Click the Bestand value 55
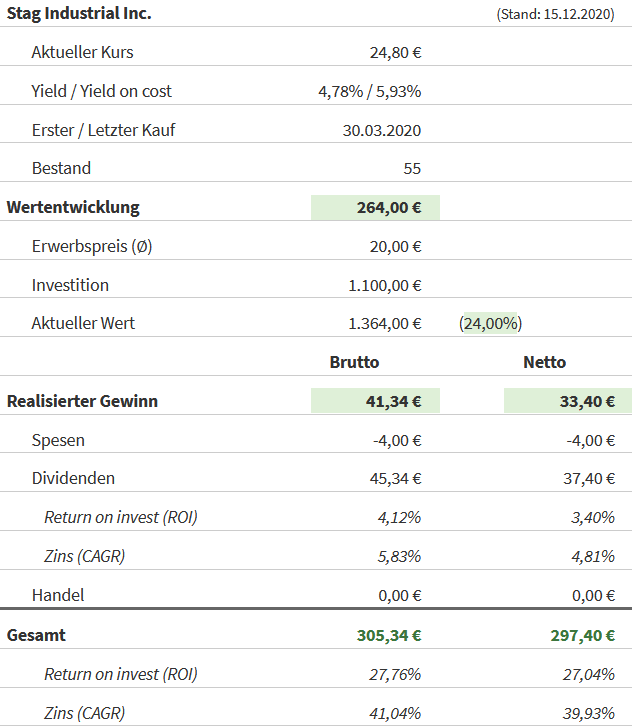The image size is (632, 726). [412, 168]
